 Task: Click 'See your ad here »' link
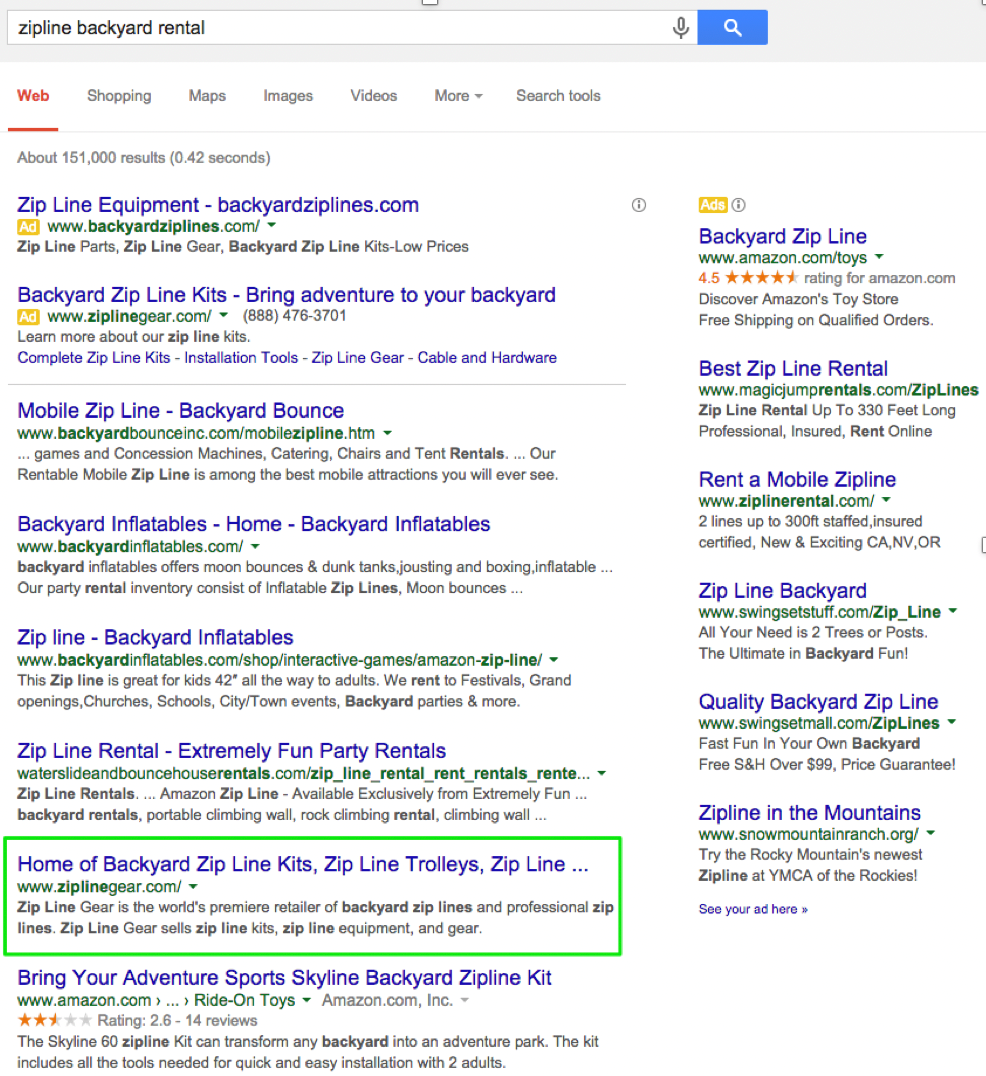pos(753,909)
